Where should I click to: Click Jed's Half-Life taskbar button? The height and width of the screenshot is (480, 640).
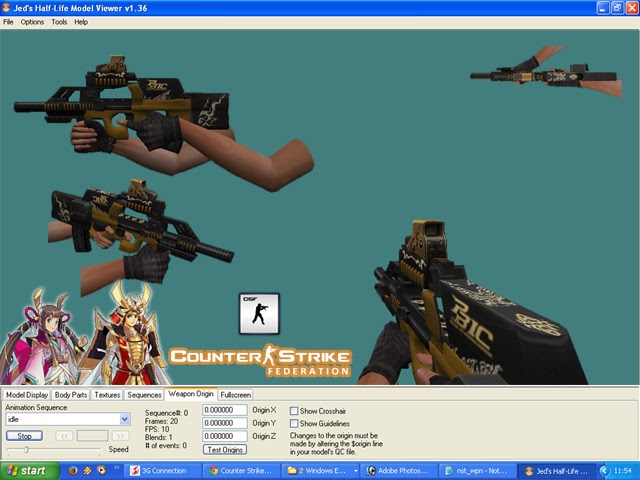click(556, 471)
